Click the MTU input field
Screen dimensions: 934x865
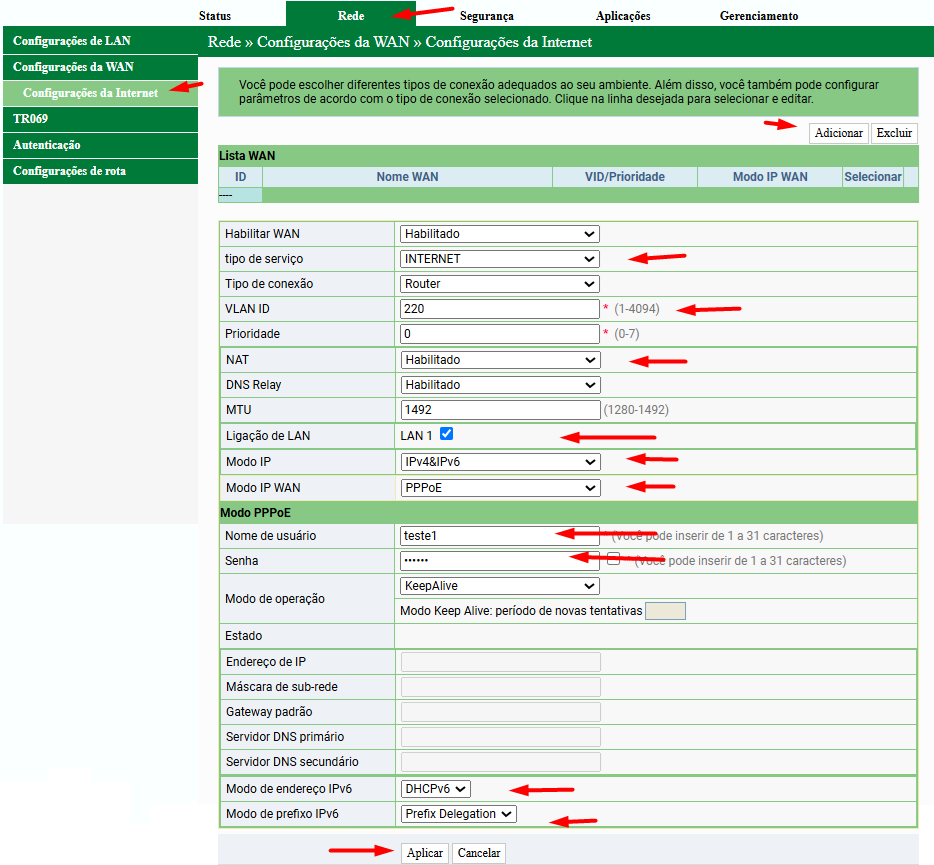(x=500, y=410)
